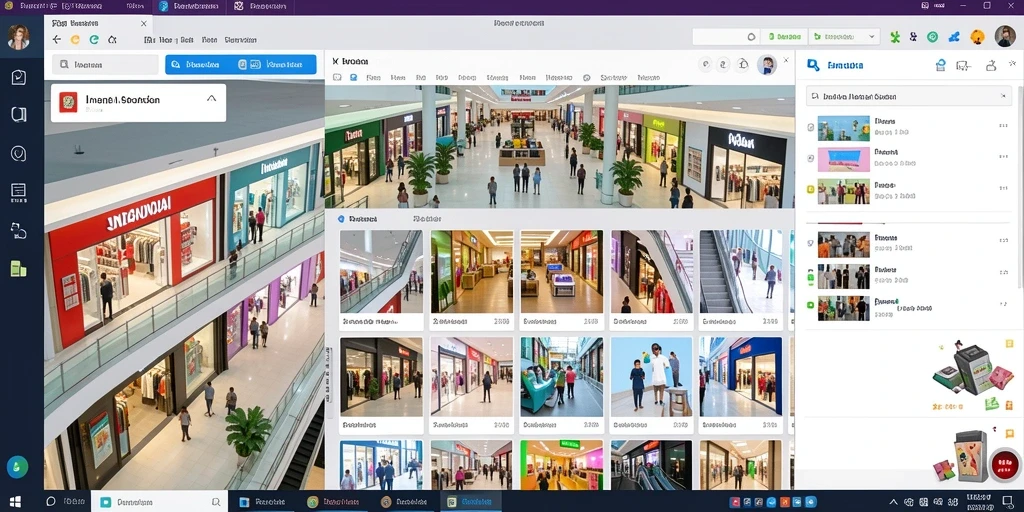Screen dimensions: 1024x512
Task: Click the green circular icon in top toolbar
Action: tap(933, 37)
